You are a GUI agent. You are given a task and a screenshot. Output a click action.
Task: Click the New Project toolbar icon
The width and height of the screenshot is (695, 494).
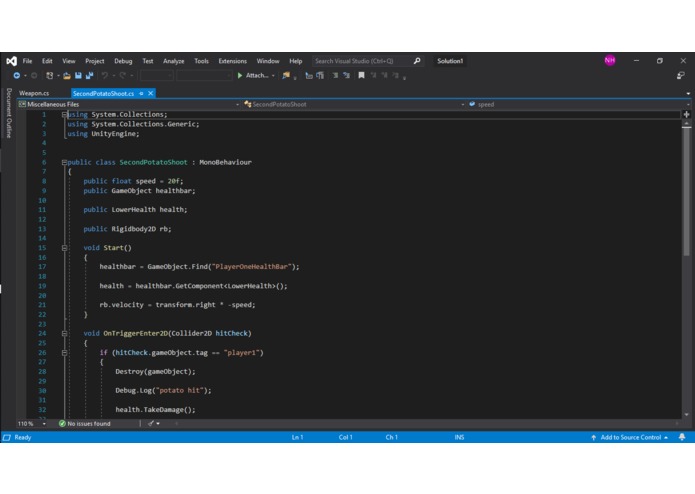tap(50, 76)
